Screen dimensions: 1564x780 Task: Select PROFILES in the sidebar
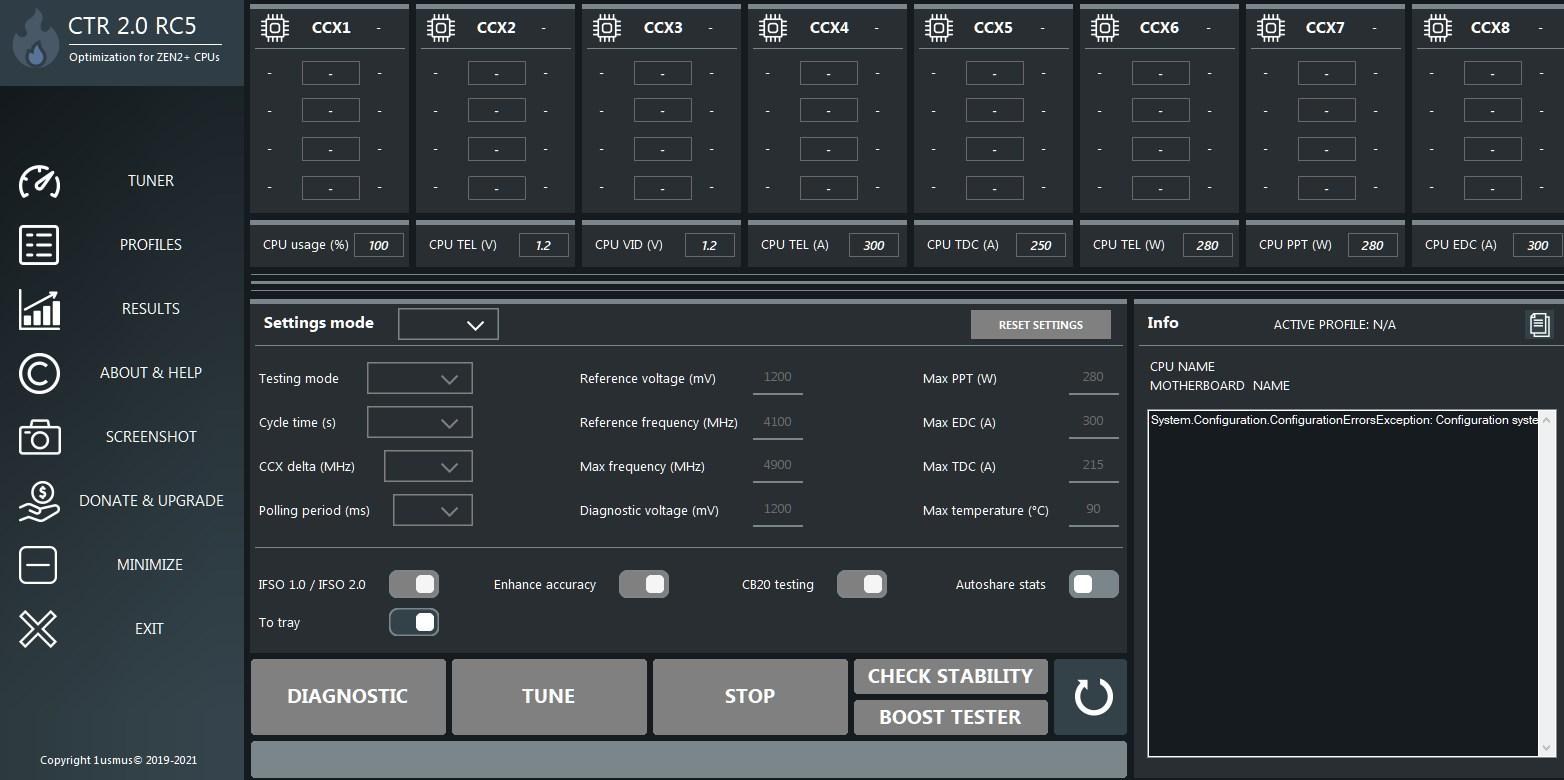point(37,245)
